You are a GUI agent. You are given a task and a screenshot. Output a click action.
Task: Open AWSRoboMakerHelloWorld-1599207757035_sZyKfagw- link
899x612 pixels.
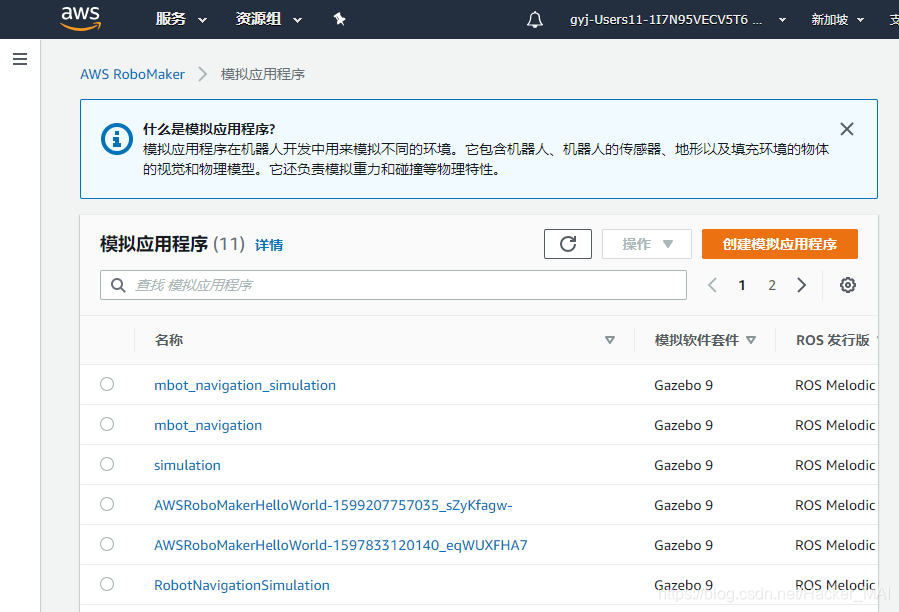pos(333,505)
